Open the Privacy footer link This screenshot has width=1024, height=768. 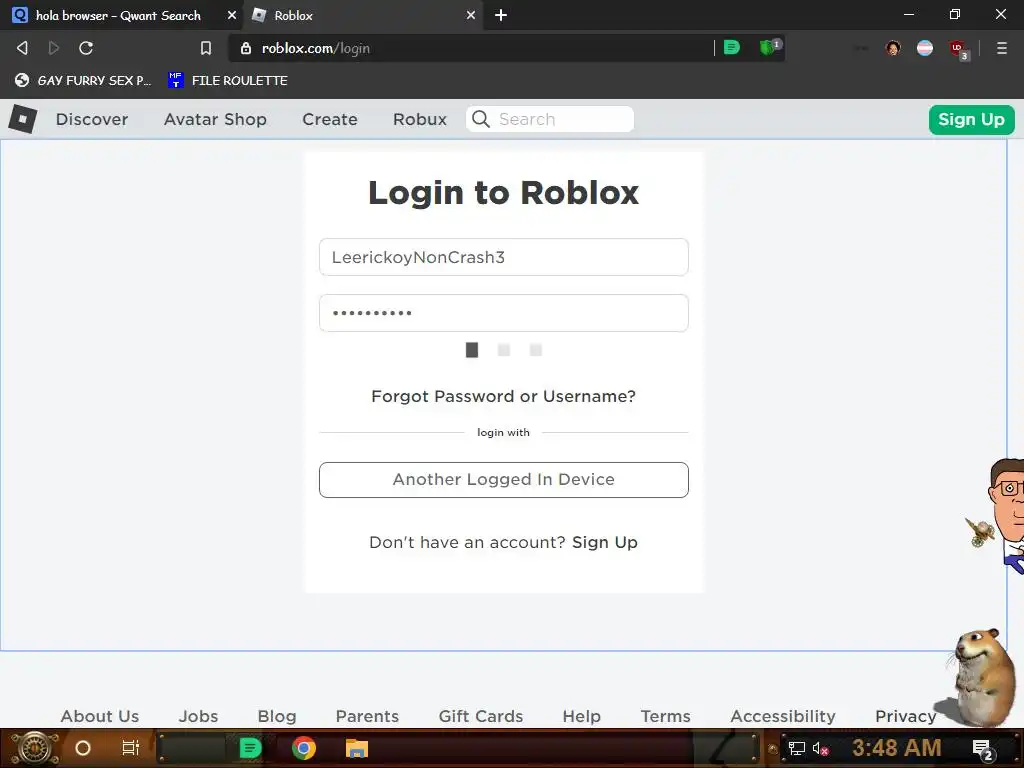pyautogui.click(x=906, y=716)
